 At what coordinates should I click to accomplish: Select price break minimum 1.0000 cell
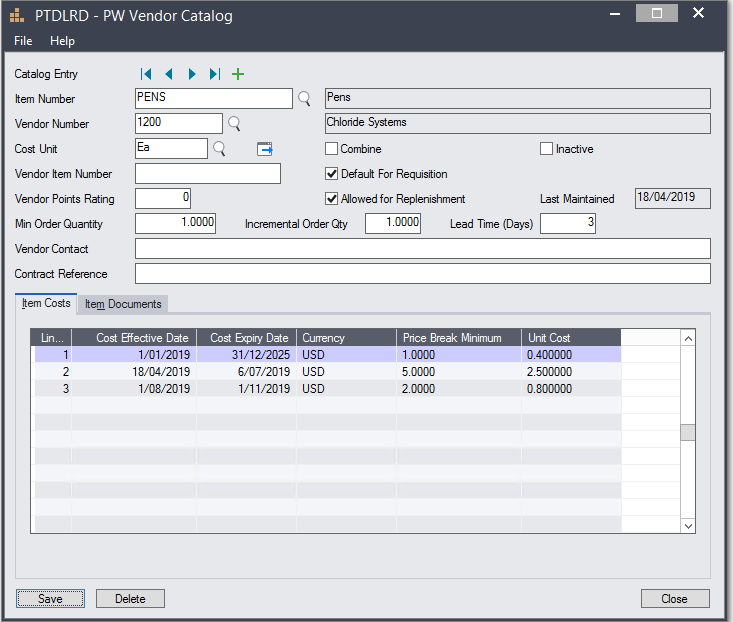click(460, 355)
